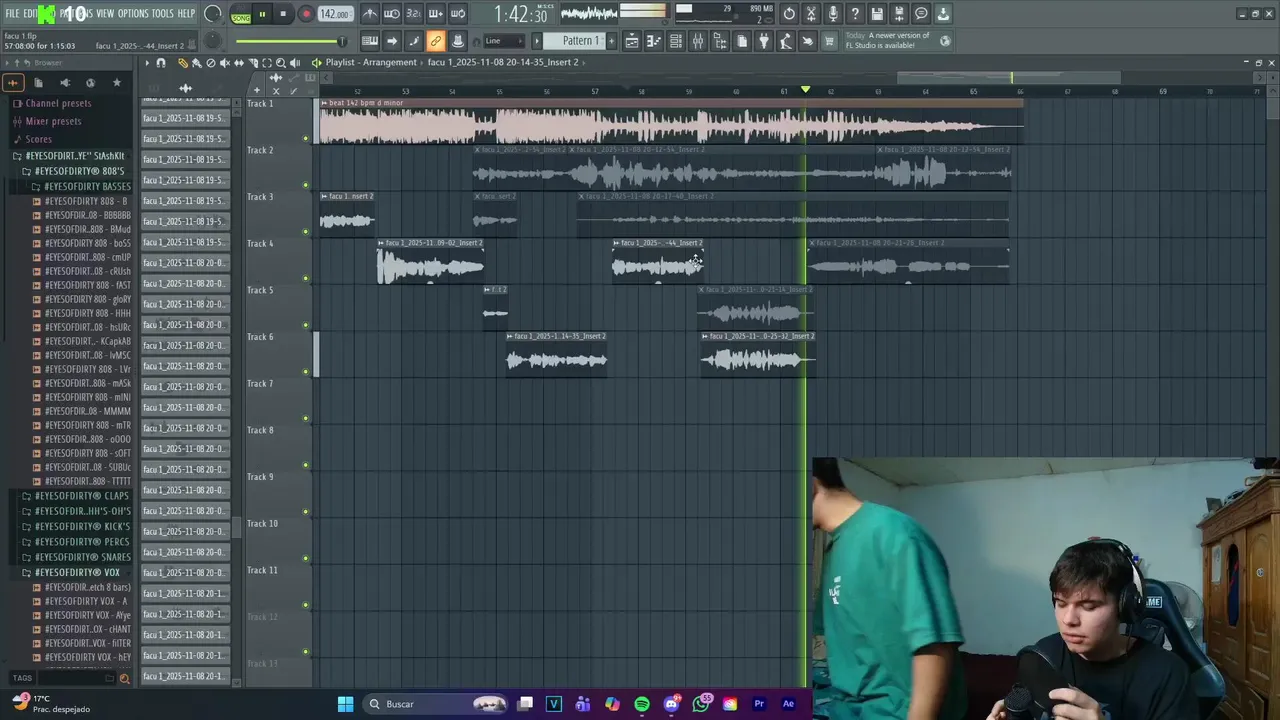
Task: Select the beat 142 bpm d minor clip
Action: coord(670,121)
